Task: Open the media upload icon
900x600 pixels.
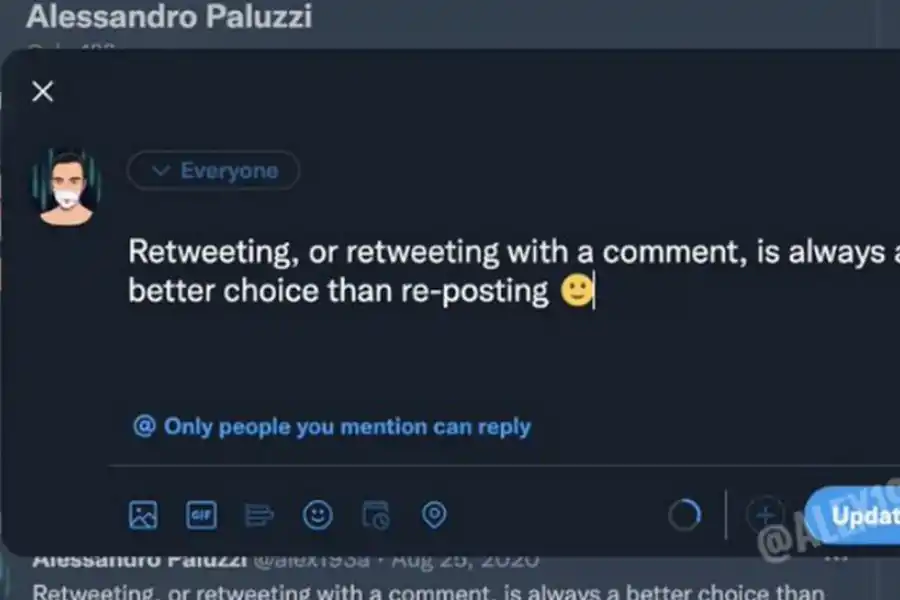Action: 144,515
